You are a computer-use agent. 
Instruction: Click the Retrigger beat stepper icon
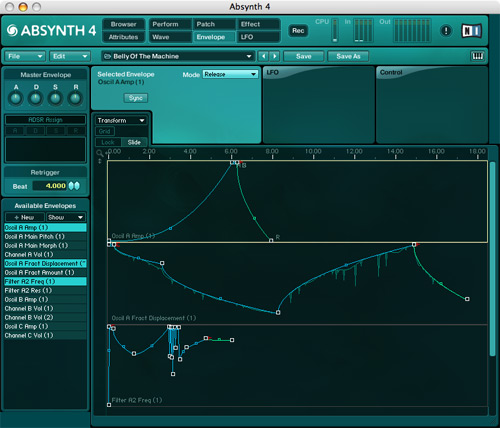[74, 186]
